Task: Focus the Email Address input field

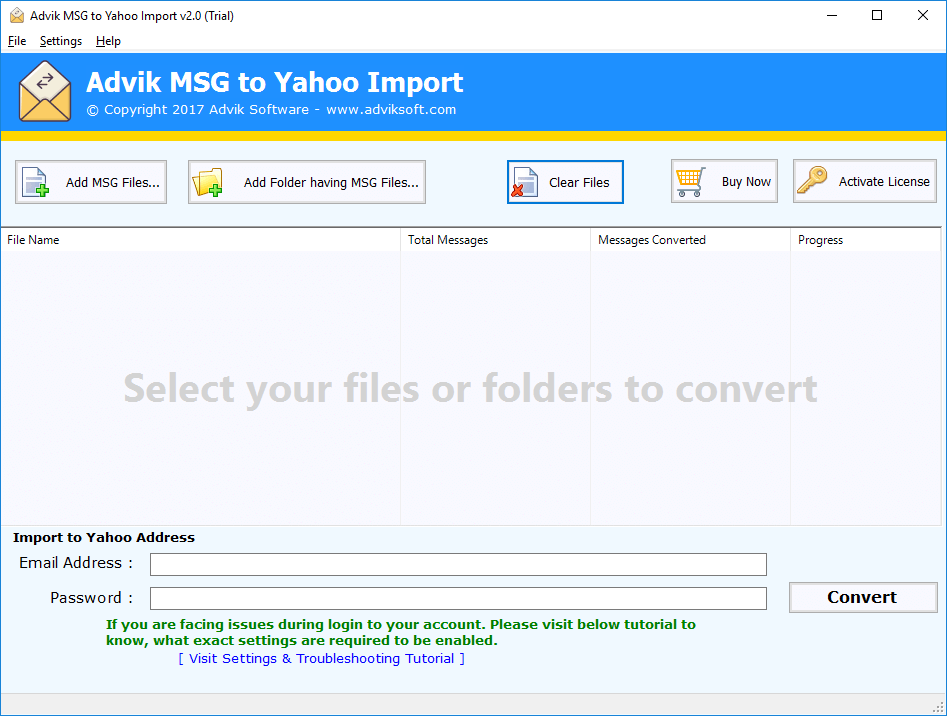Action: click(x=458, y=564)
